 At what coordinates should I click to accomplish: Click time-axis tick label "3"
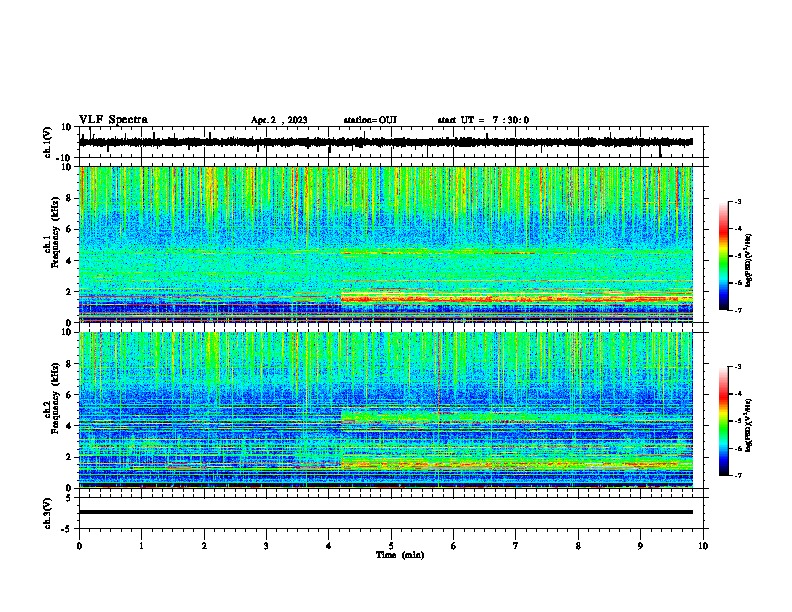[x=266, y=546]
